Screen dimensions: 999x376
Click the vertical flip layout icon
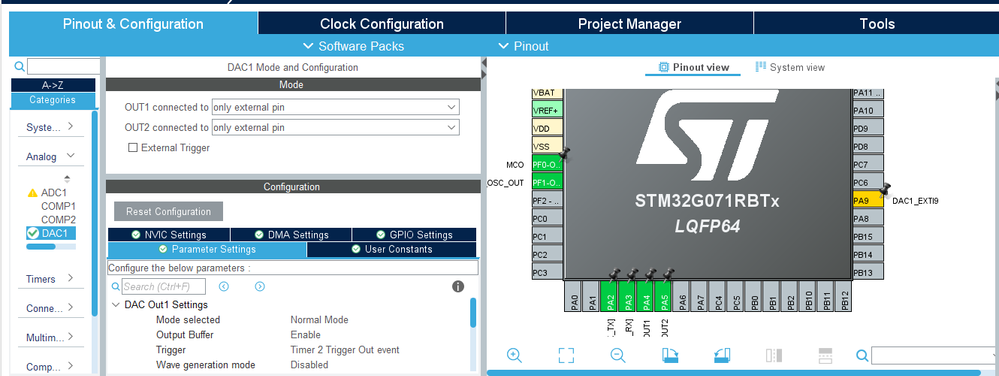(x=773, y=355)
